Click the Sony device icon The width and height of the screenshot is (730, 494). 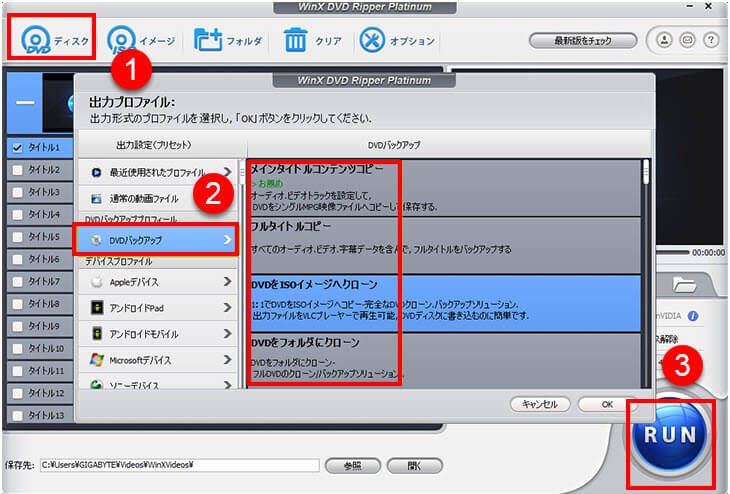point(96,385)
